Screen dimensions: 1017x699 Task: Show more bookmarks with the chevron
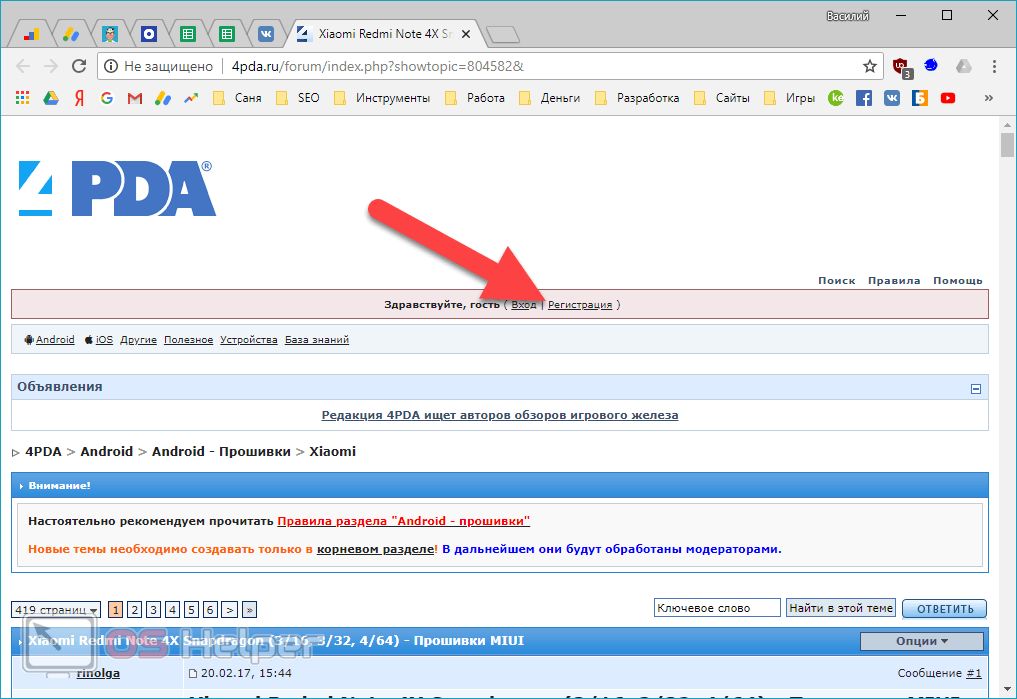[988, 98]
